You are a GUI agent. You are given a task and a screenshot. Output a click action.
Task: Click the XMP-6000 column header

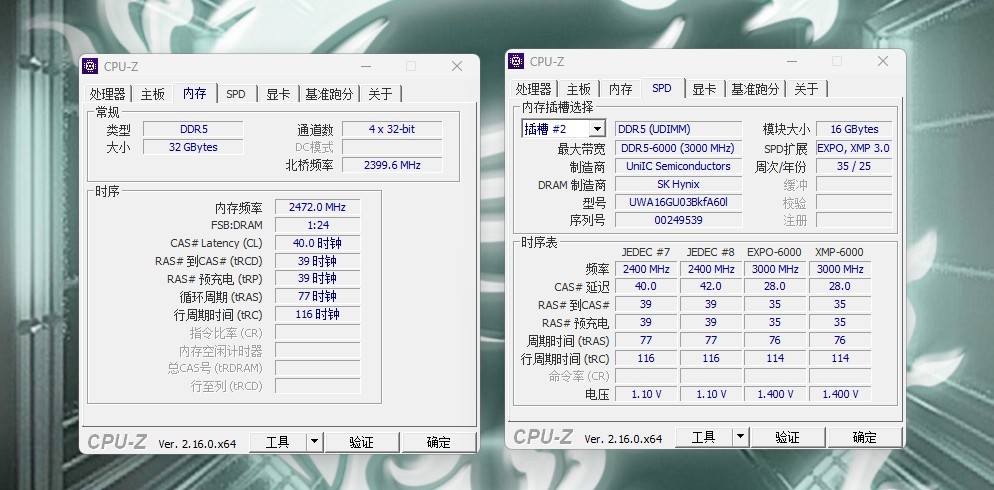840,252
